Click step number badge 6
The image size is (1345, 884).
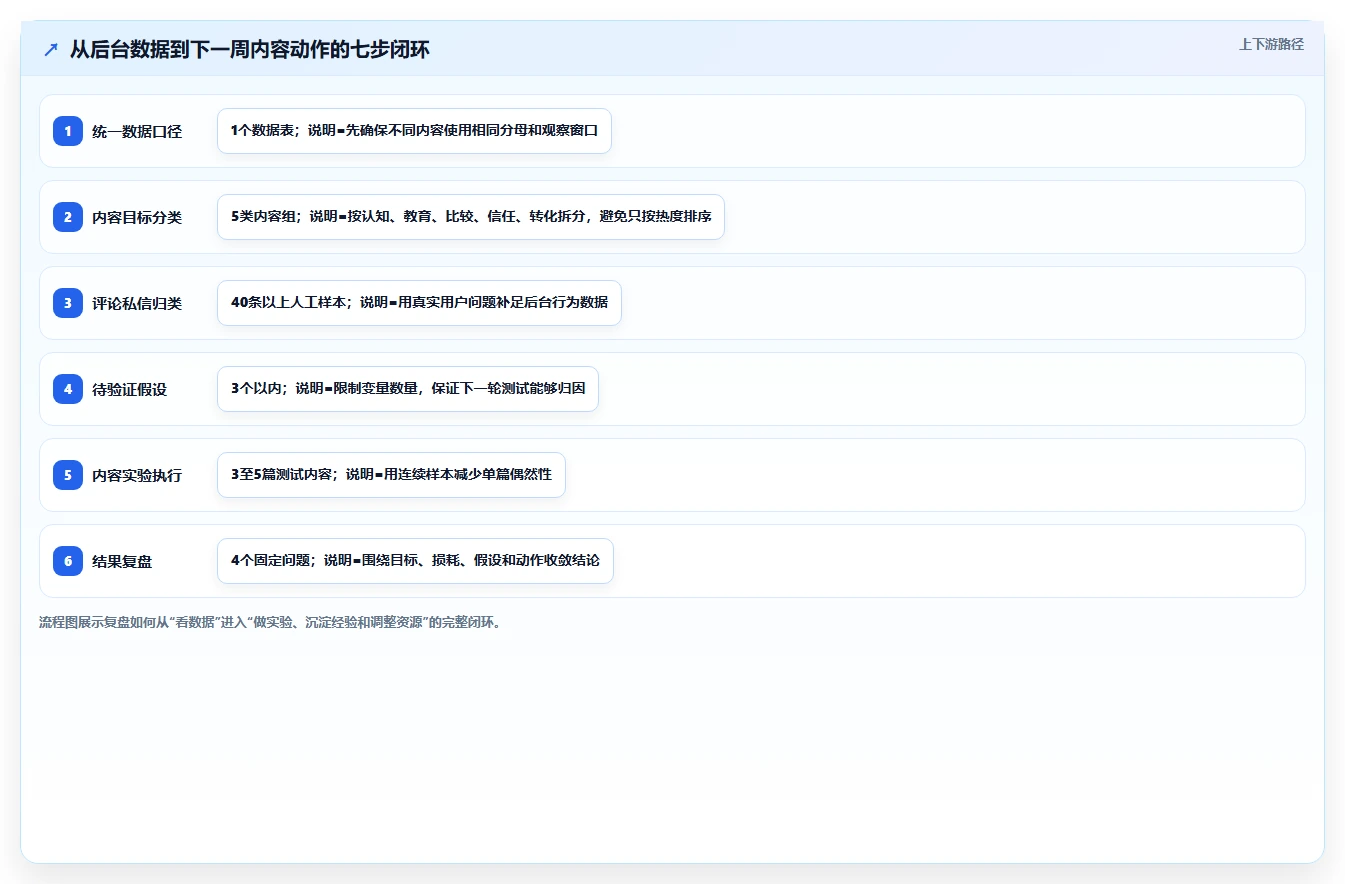(x=68, y=561)
